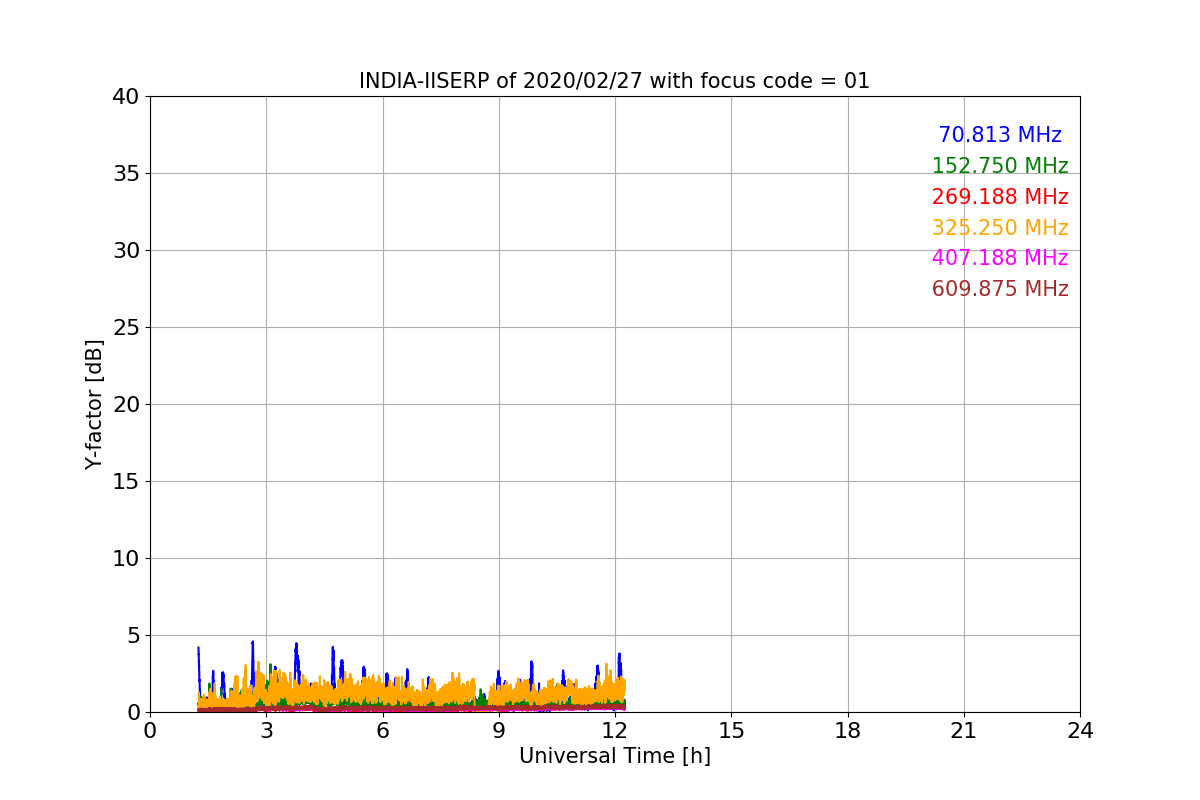Click the y-axis tick label 30
This screenshot has height=800, width=1200.
point(125,251)
